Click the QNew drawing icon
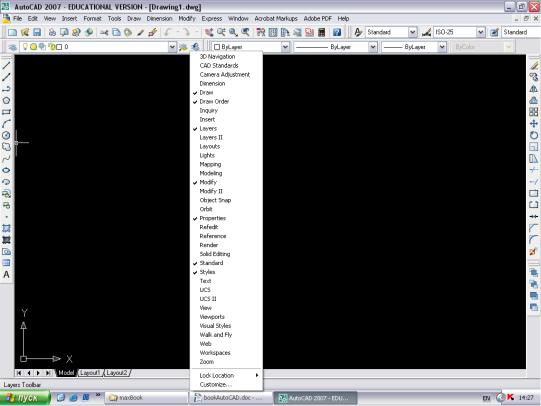541x406 pixels. 12,32
